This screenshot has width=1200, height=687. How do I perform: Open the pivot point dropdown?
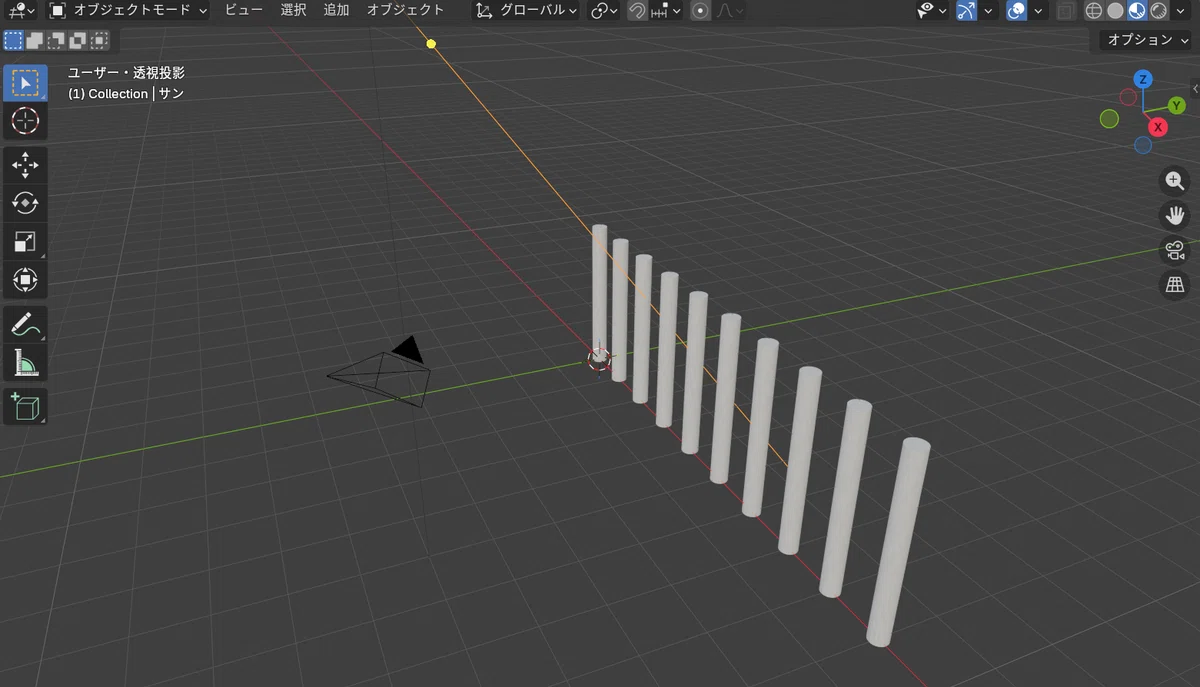pyautogui.click(x=603, y=10)
